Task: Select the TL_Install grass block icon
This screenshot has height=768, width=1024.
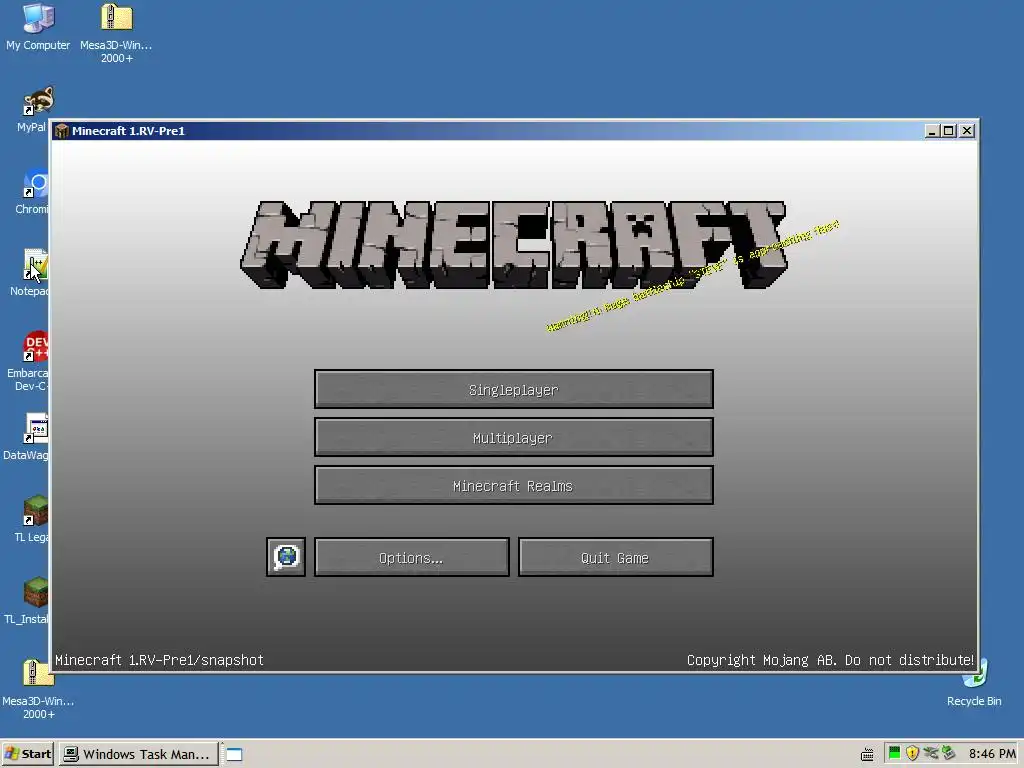Action: coord(29,601)
